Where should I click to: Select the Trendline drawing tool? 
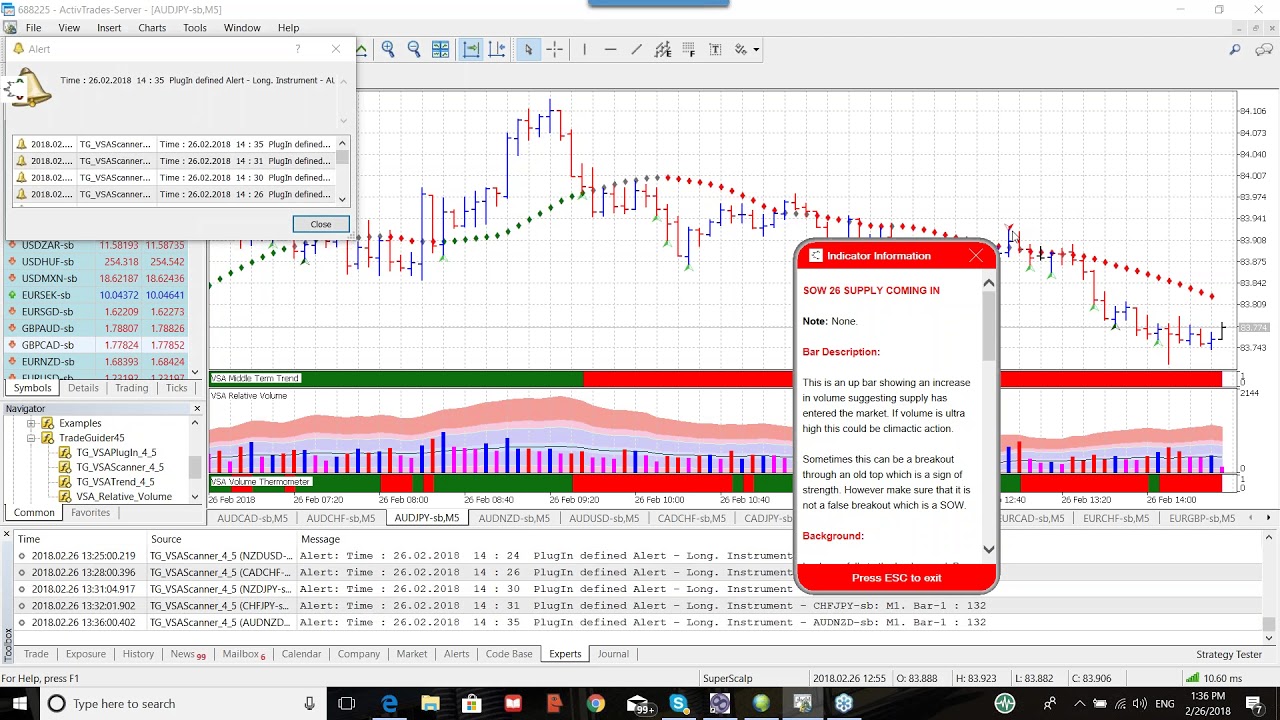coord(636,49)
